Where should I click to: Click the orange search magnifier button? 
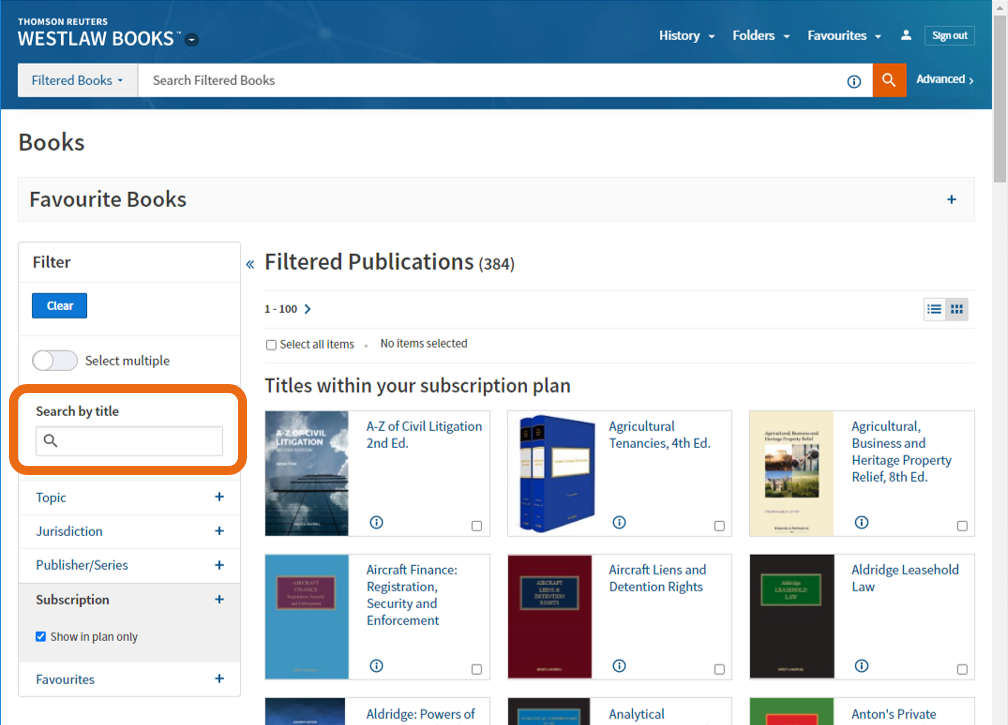(889, 80)
